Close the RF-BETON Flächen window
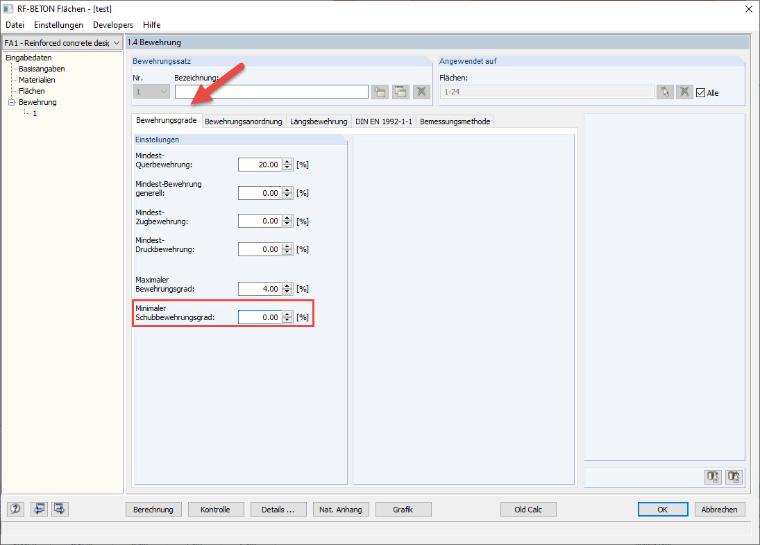 (x=749, y=9)
